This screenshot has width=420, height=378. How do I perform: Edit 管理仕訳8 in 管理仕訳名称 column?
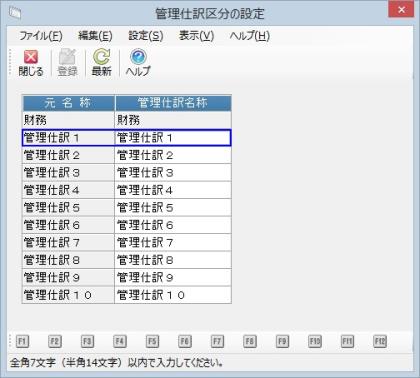pos(173,260)
